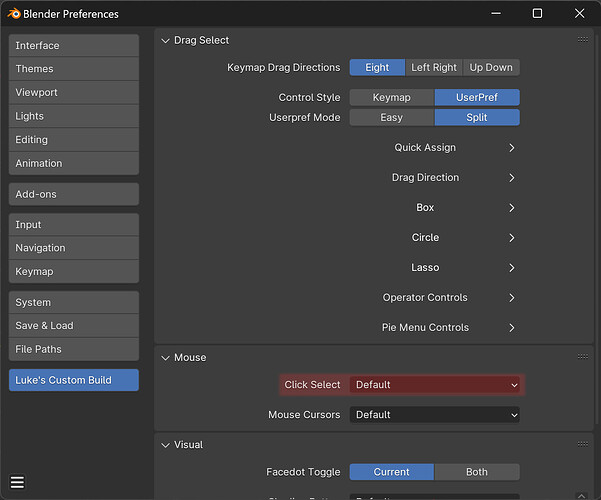
Task: Open the Pie Menu Controls arrow
Action: (x=512, y=328)
